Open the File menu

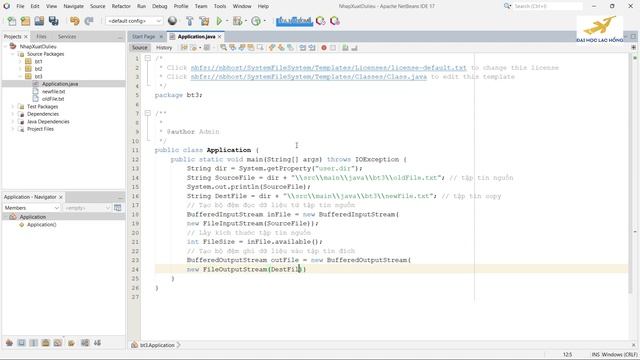[20, 6]
